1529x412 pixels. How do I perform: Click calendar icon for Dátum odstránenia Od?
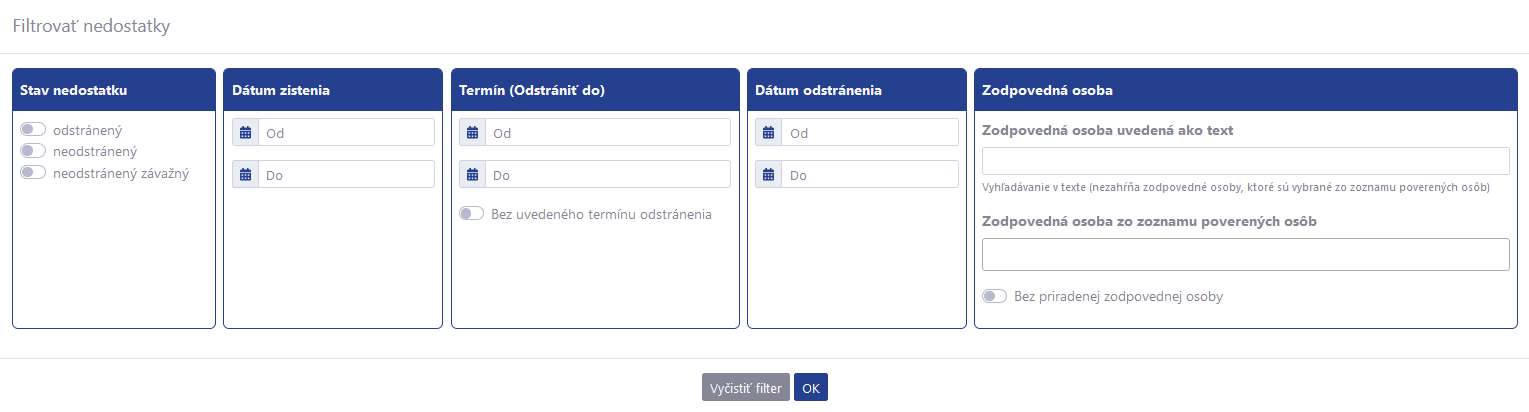pos(769,132)
